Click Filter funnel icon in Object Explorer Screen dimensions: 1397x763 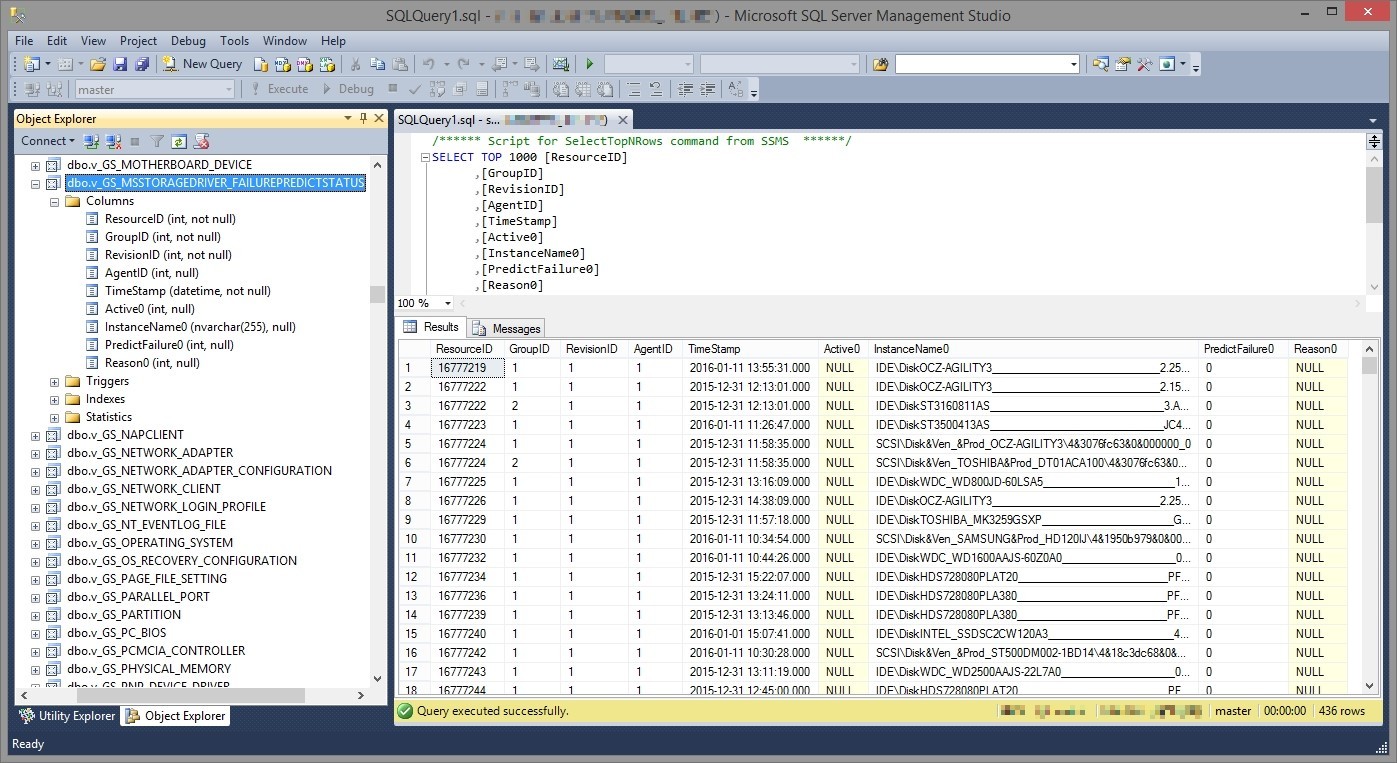pos(157,141)
